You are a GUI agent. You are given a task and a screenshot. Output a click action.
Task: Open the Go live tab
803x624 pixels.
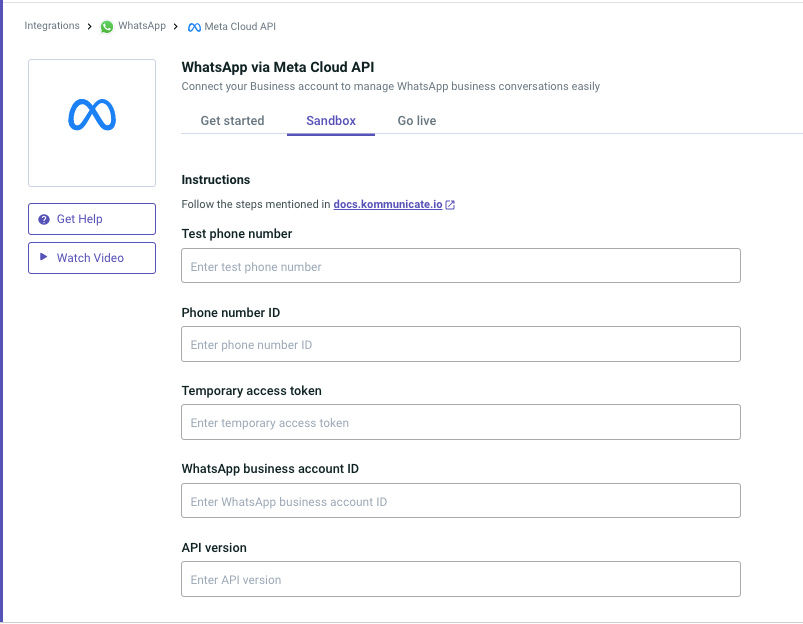(416, 121)
